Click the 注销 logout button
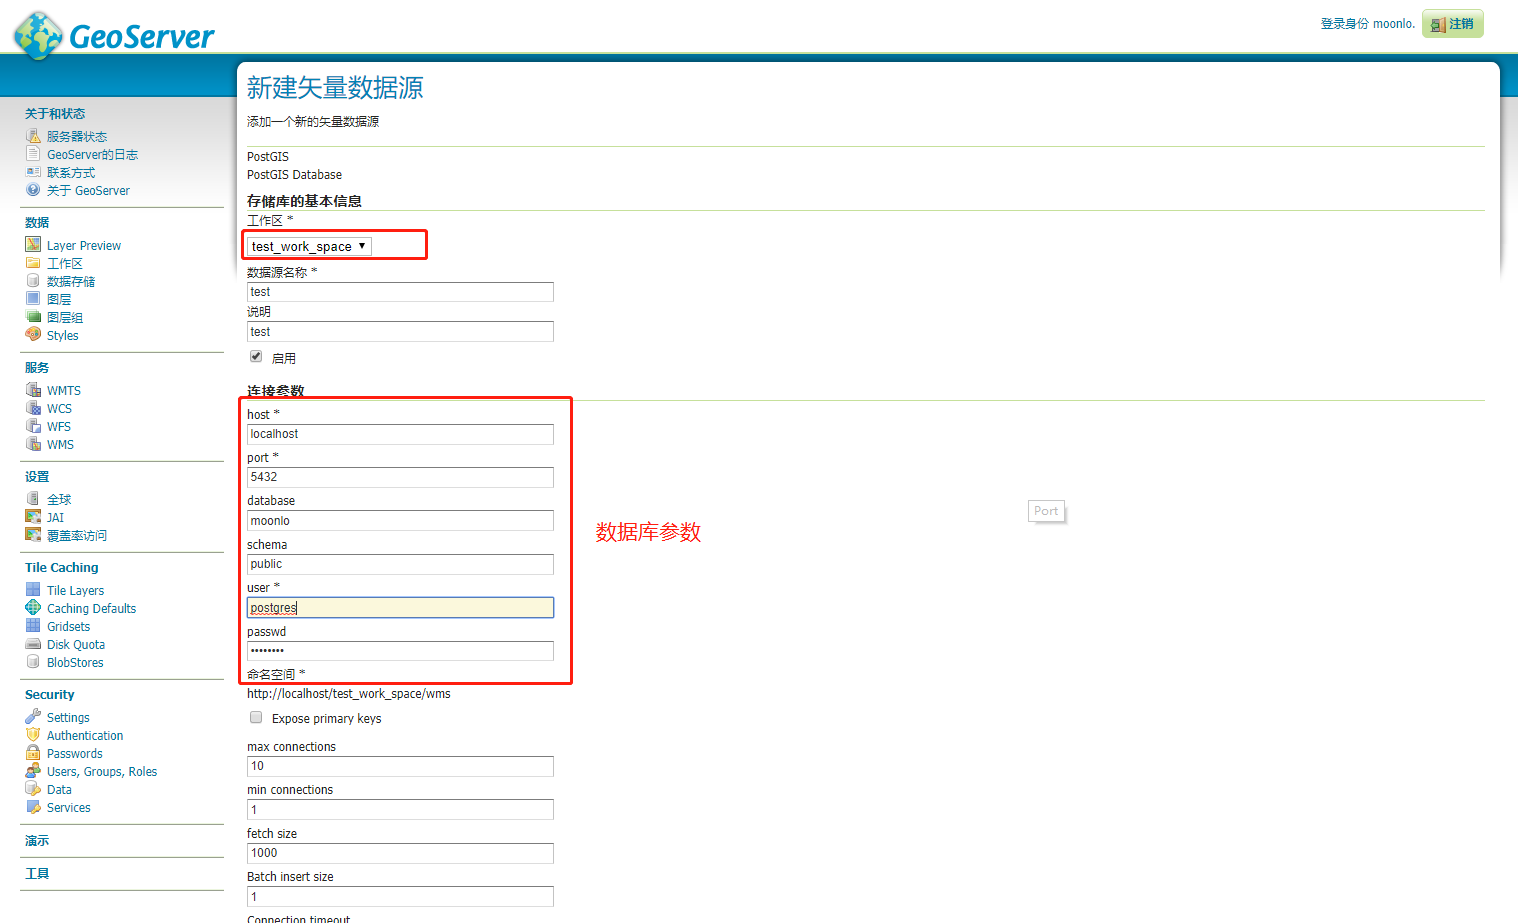Screen dimensions: 1518x923 coord(1452,23)
